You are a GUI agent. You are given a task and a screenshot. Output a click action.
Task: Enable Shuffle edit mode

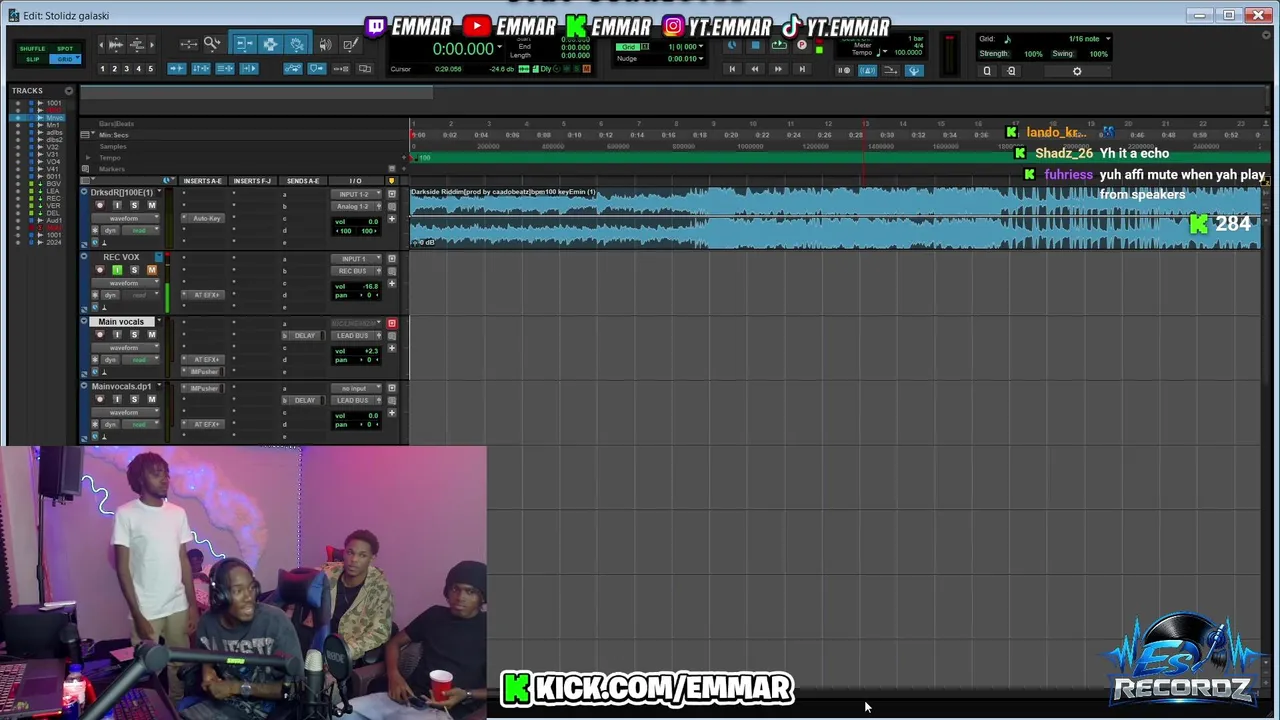(32, 49)
